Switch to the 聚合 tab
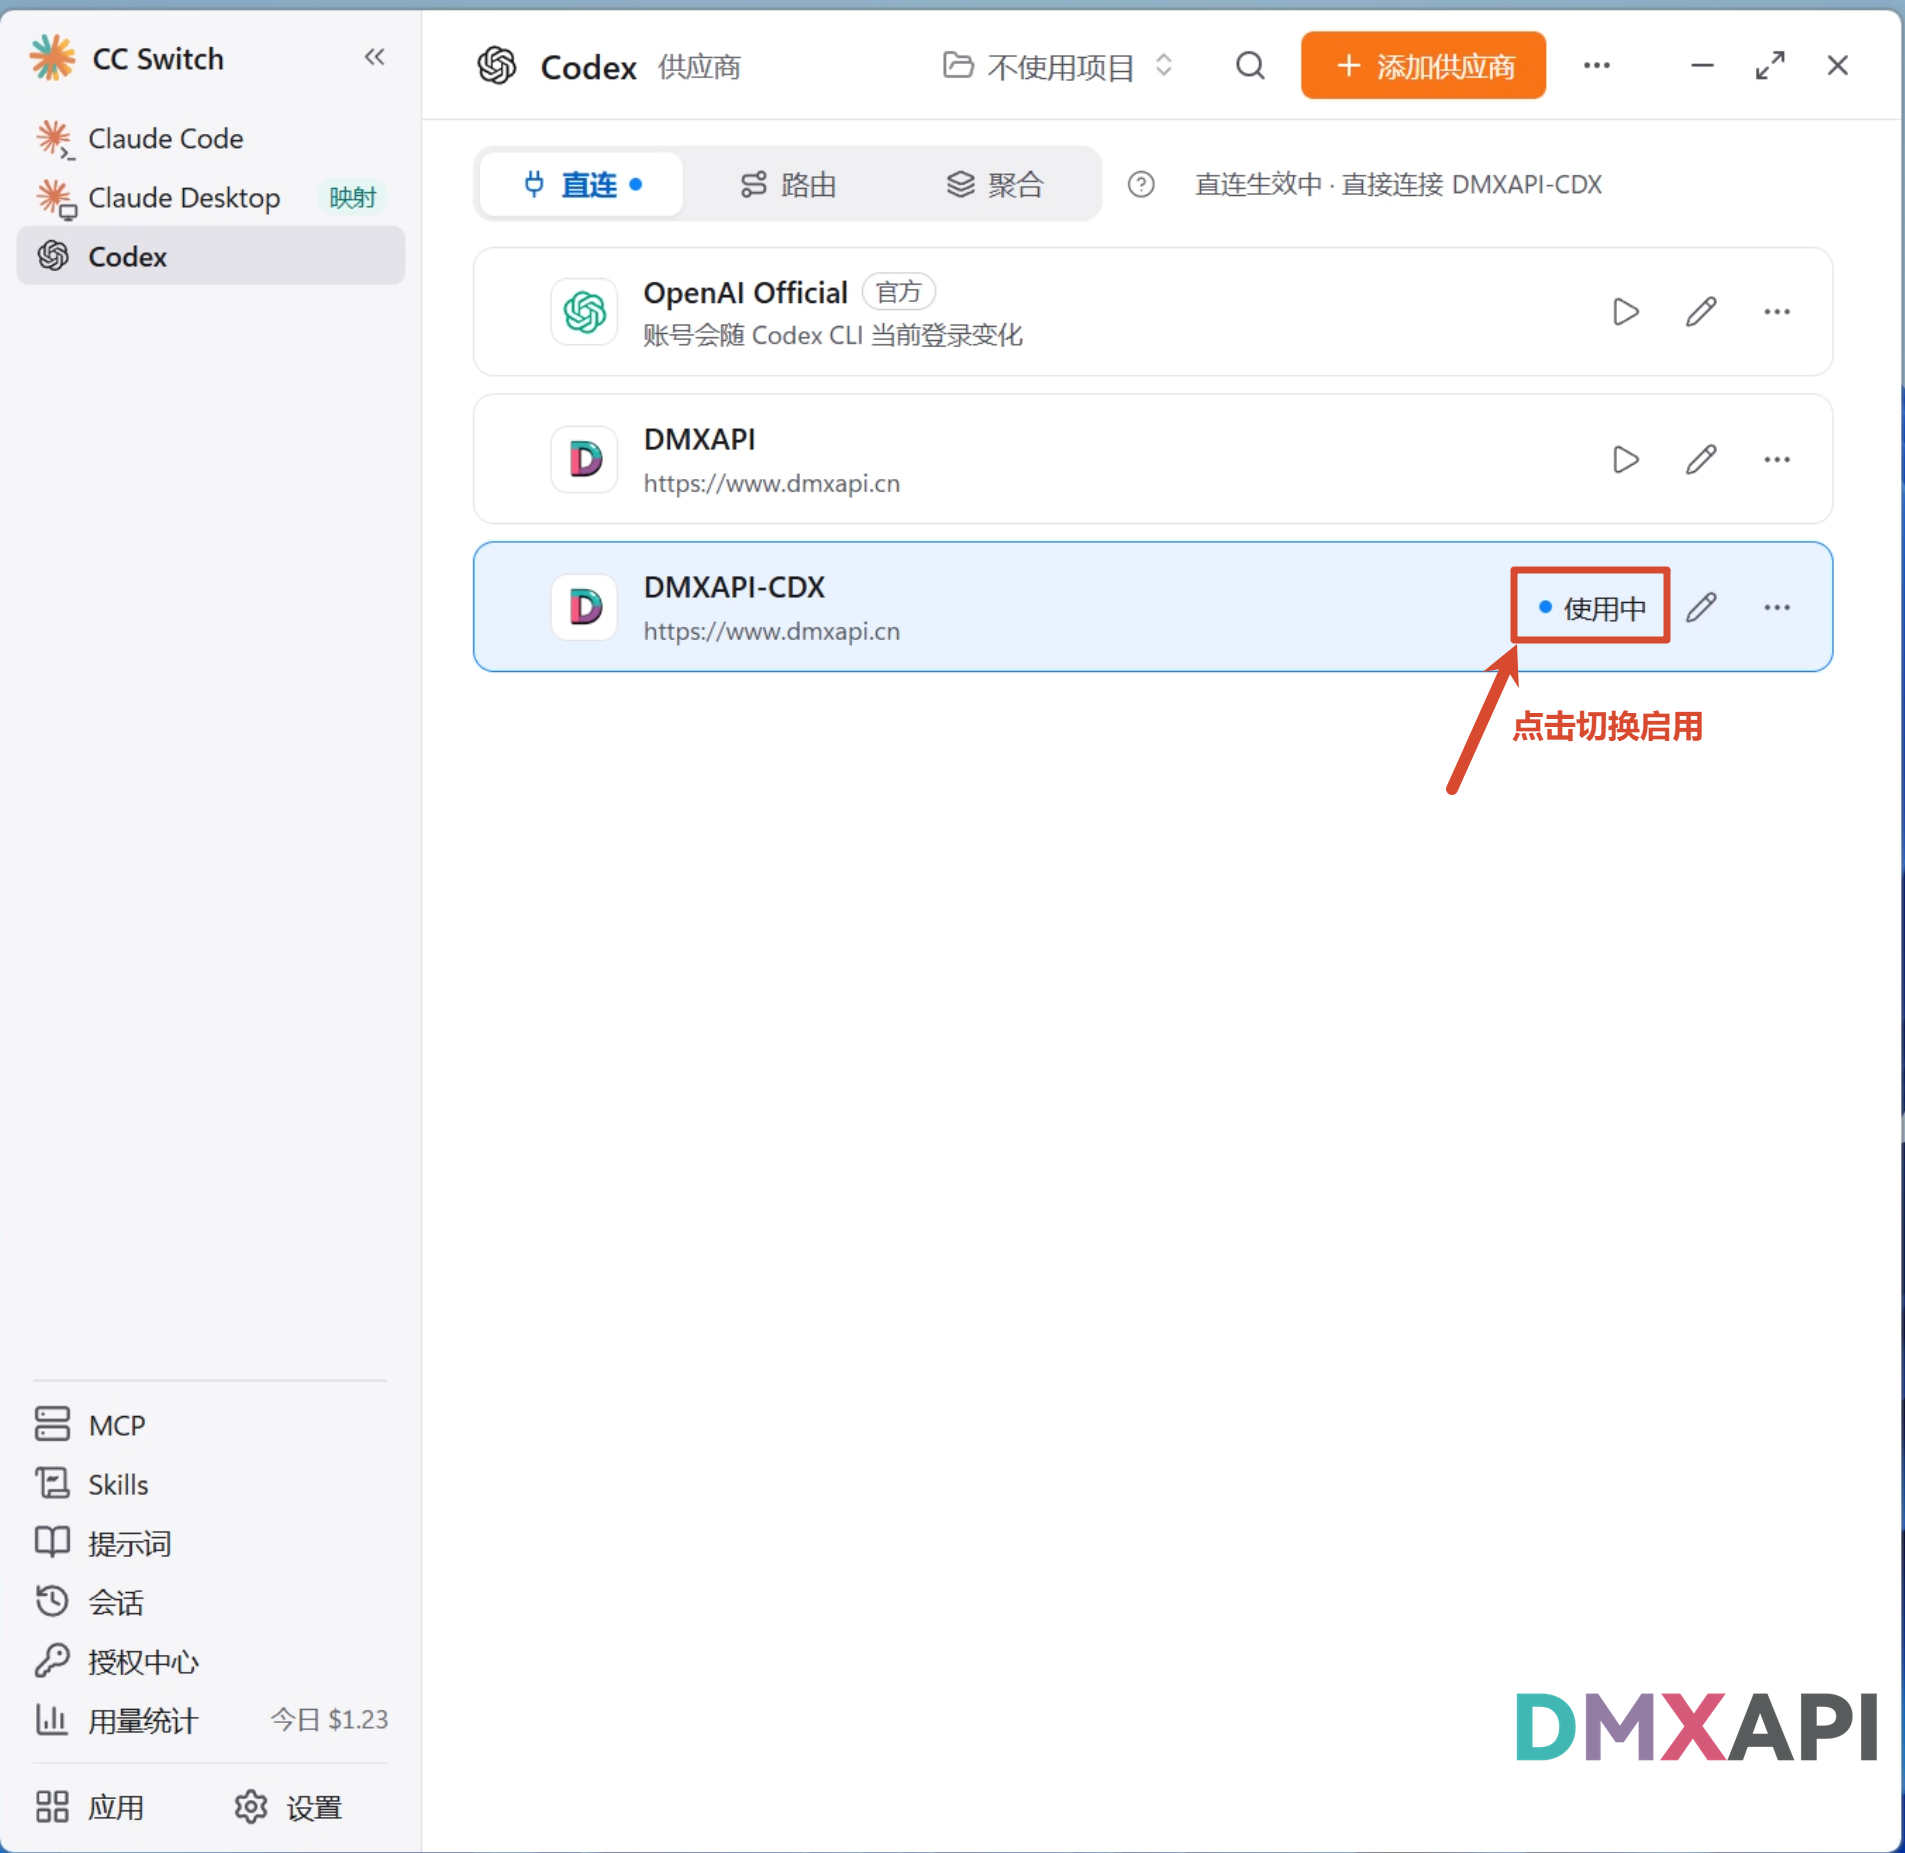Viewport: 1905px width, 1853px height. (x=995, y=184)
